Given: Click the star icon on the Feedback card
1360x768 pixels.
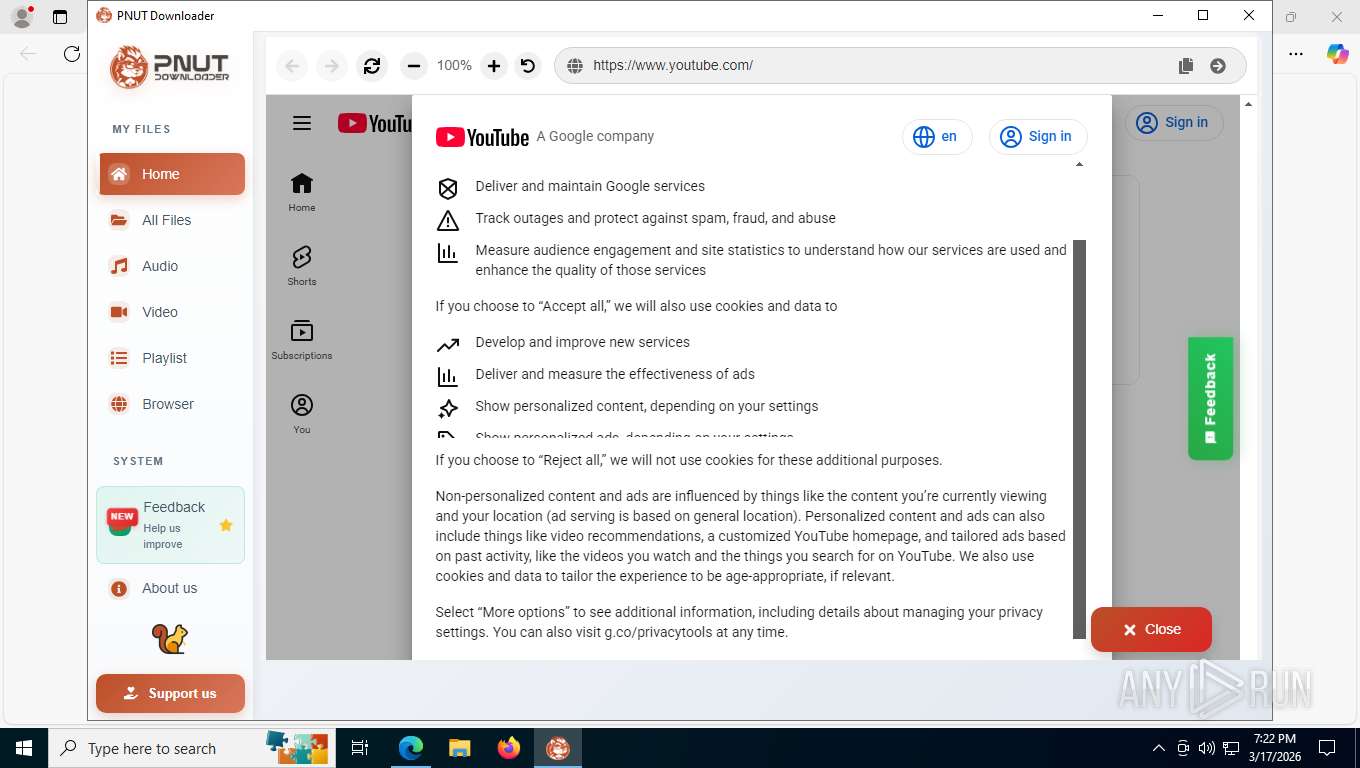Looking at the screenshot, I should (x=226, y=525).
